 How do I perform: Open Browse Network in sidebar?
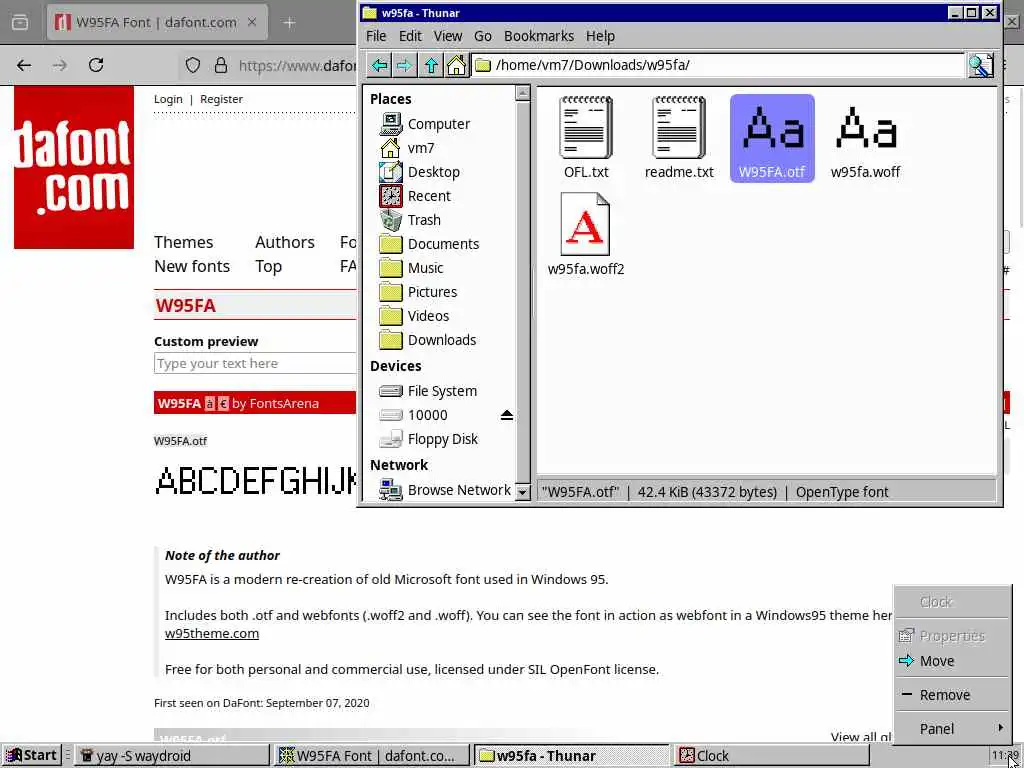click(445, 490)
